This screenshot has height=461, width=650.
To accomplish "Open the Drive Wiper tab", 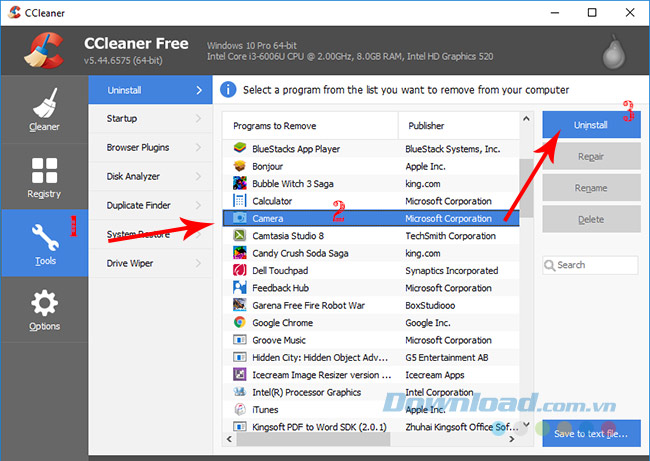I will pyautogui.click(x=150, y=263).
